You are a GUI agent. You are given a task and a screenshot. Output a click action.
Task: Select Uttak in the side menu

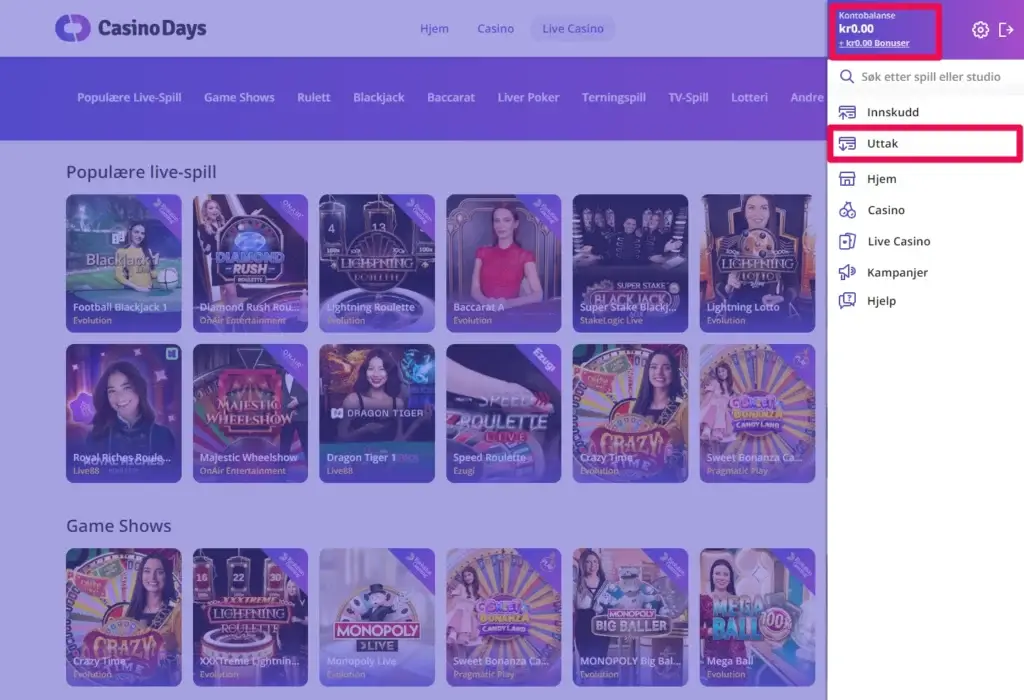coord(925,144)
